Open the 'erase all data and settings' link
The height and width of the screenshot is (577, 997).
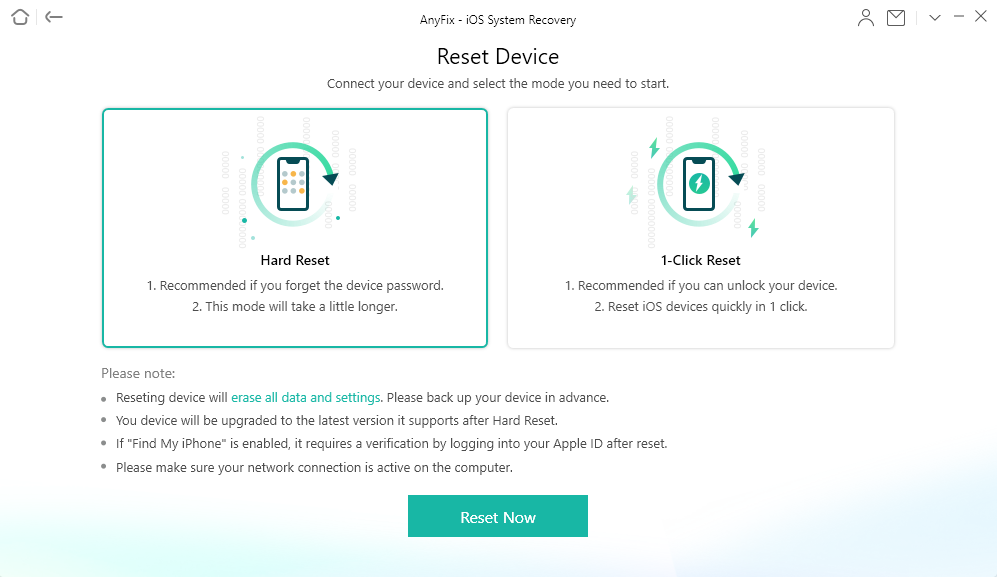click(306, 397)
